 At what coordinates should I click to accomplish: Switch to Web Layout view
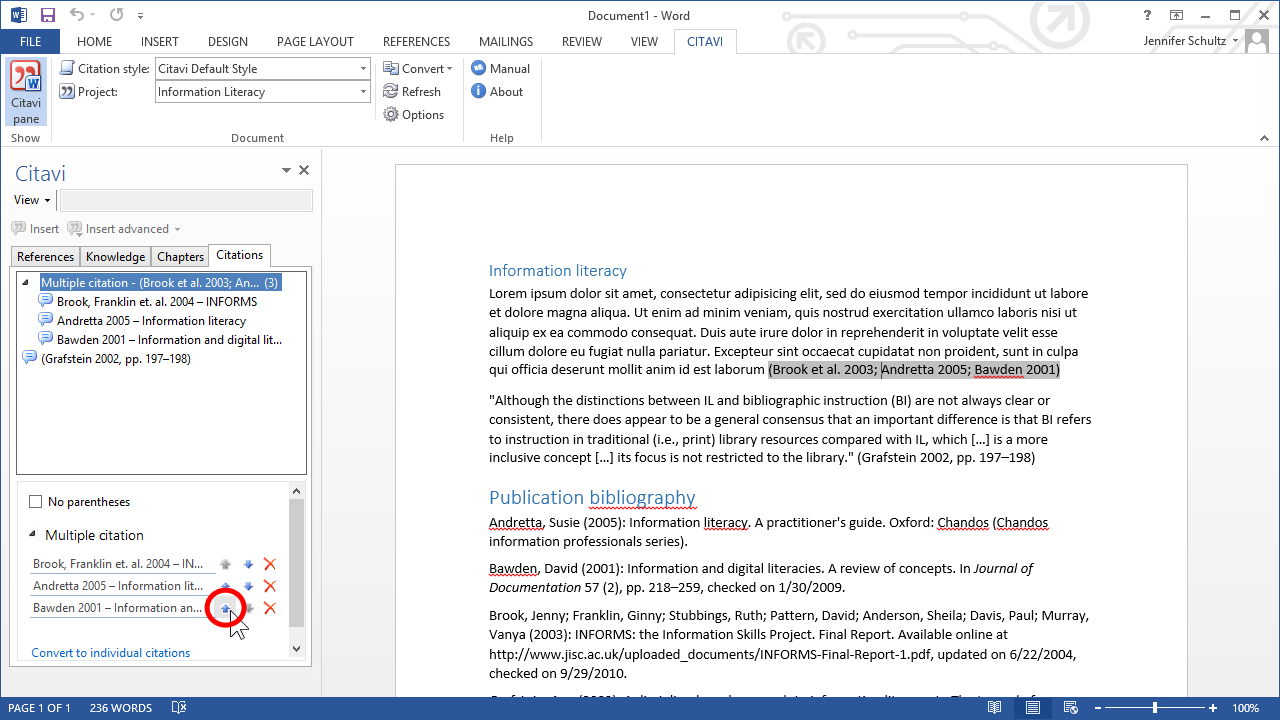point(1069,708)
